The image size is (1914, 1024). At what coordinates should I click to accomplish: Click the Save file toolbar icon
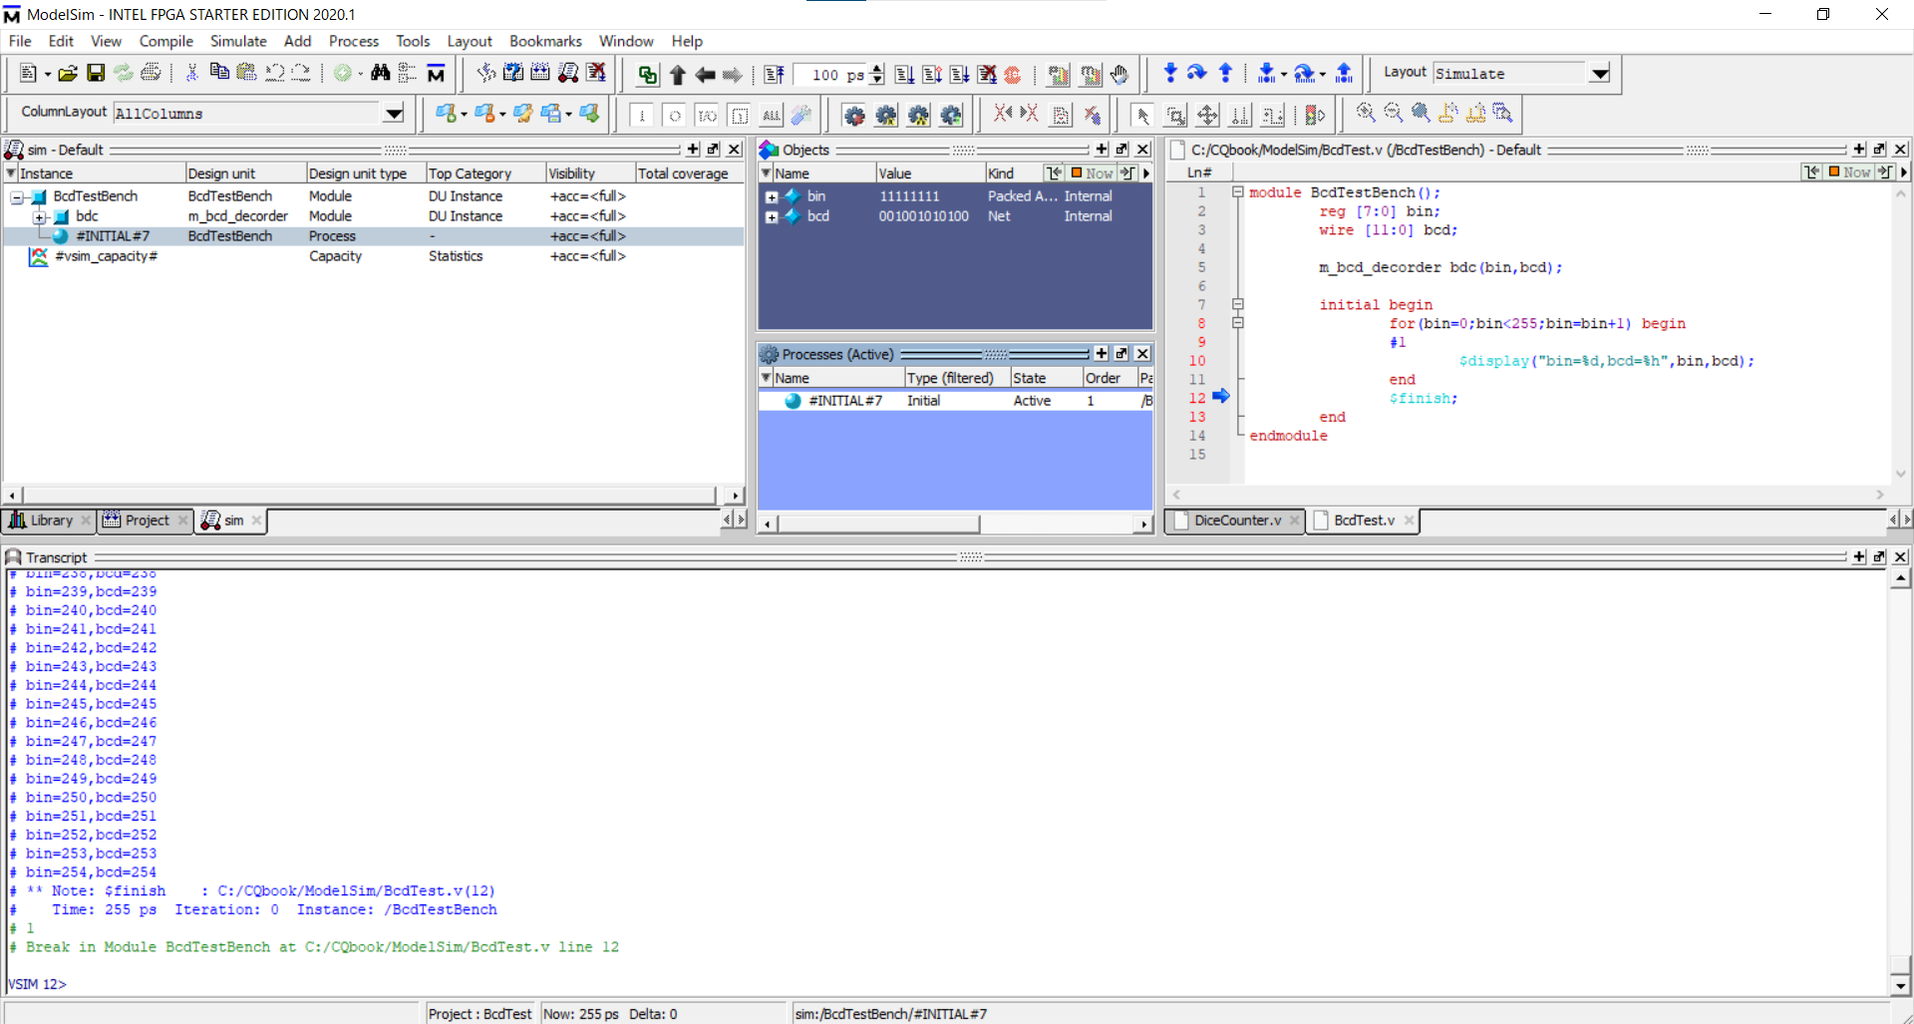[x=95, y=73]
